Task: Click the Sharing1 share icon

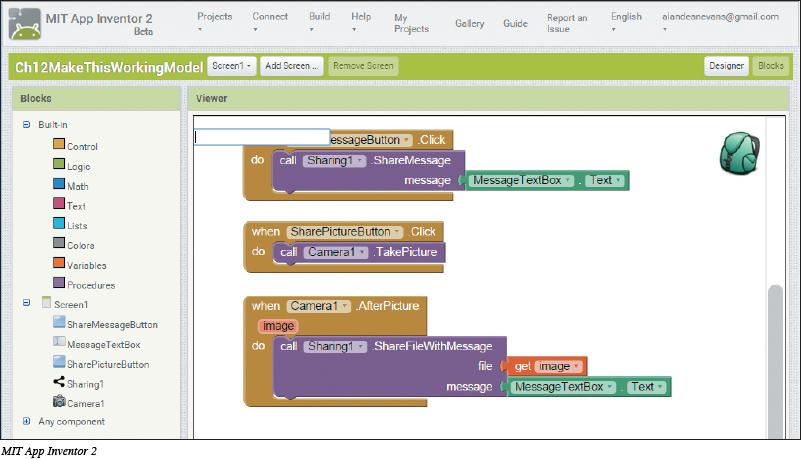Action: (59, 382)
